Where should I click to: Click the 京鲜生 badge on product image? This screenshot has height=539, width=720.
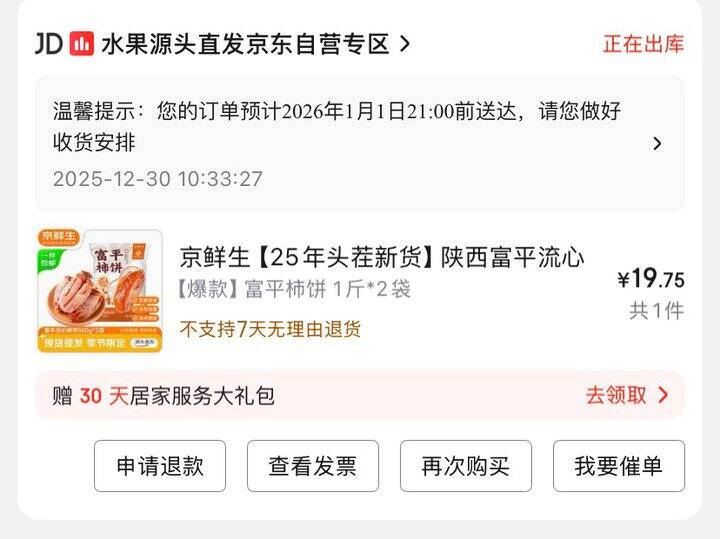(x=58, y=236)
